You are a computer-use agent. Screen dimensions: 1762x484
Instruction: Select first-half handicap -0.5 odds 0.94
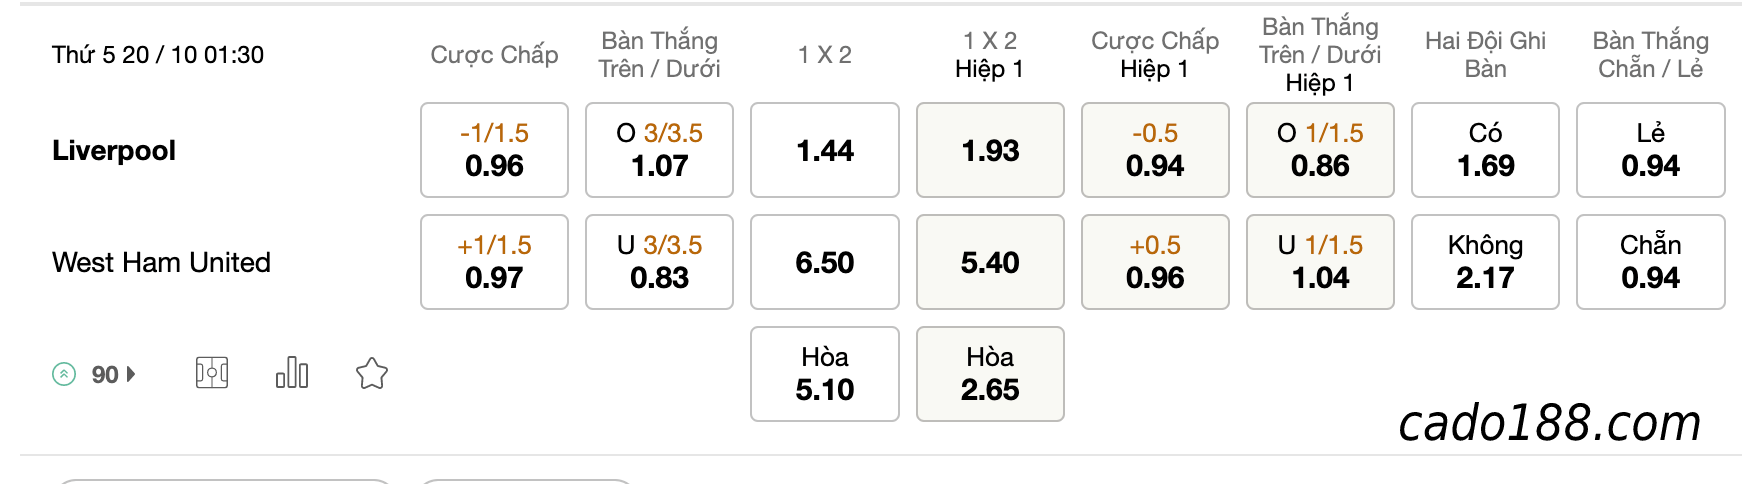[x=1155, y=150]
